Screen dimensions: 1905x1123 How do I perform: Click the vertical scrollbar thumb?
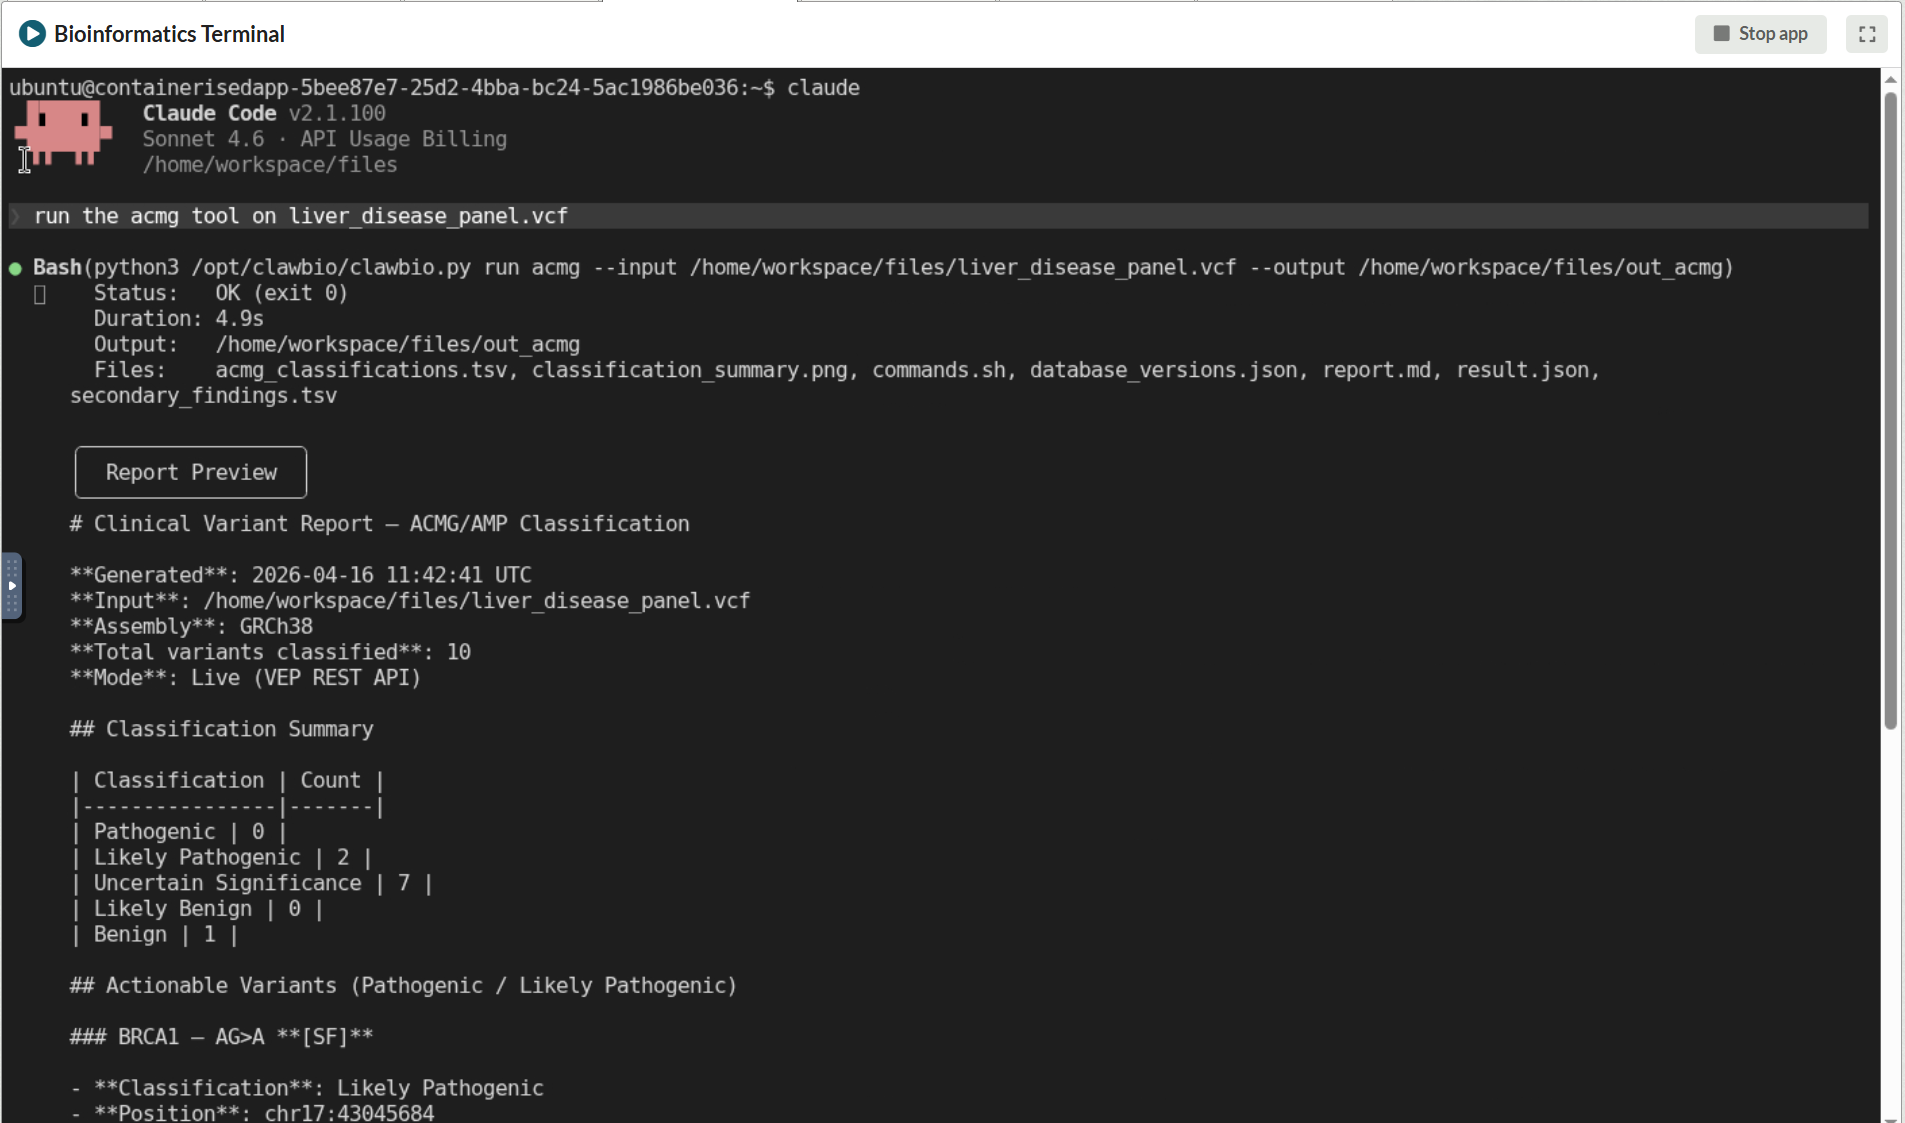(x=1890, y=410)
